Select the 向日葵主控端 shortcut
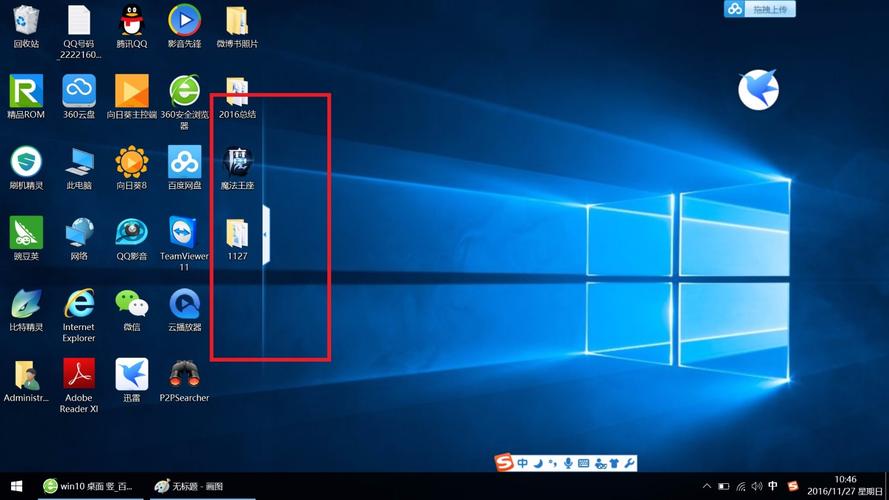 pyautogui.click(x=132, y=97)
